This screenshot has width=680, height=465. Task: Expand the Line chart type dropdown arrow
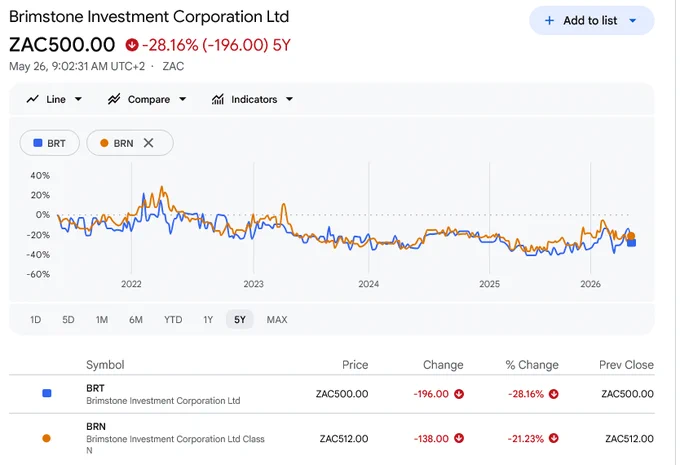tap(78, 99)
